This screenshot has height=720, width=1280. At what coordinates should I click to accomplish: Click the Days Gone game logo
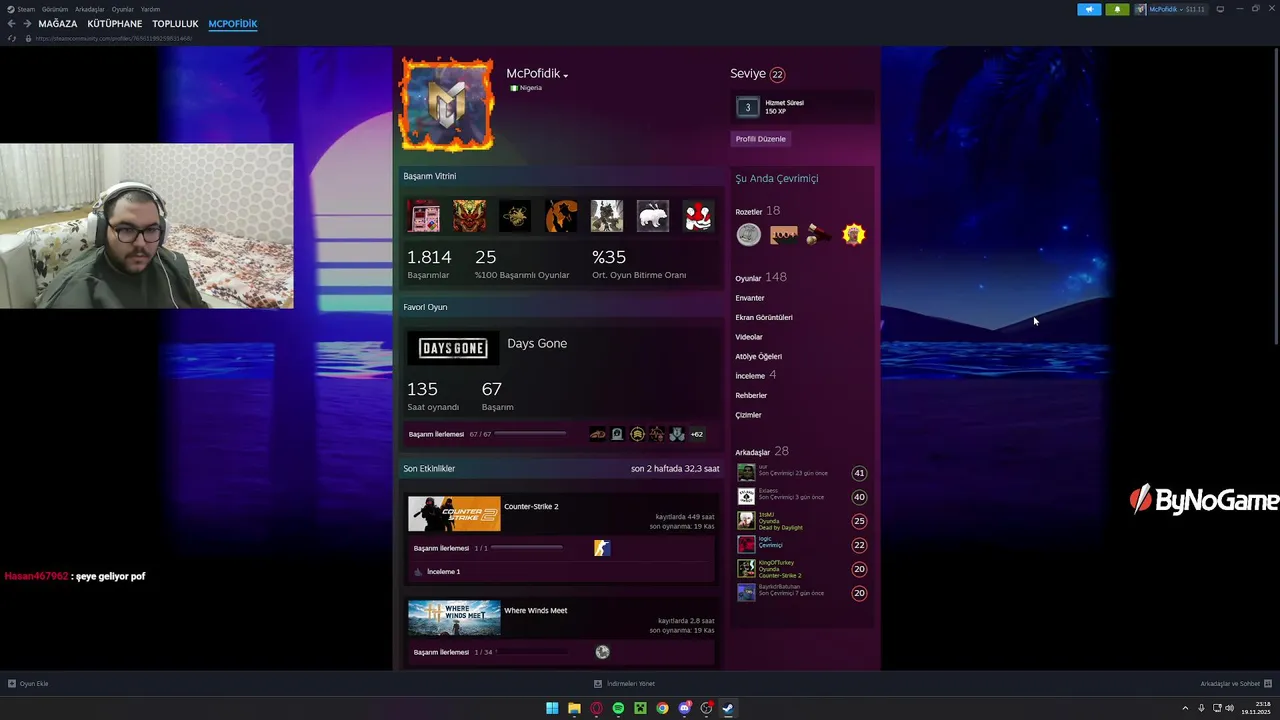pyautogui.click(x=453, y=348)
